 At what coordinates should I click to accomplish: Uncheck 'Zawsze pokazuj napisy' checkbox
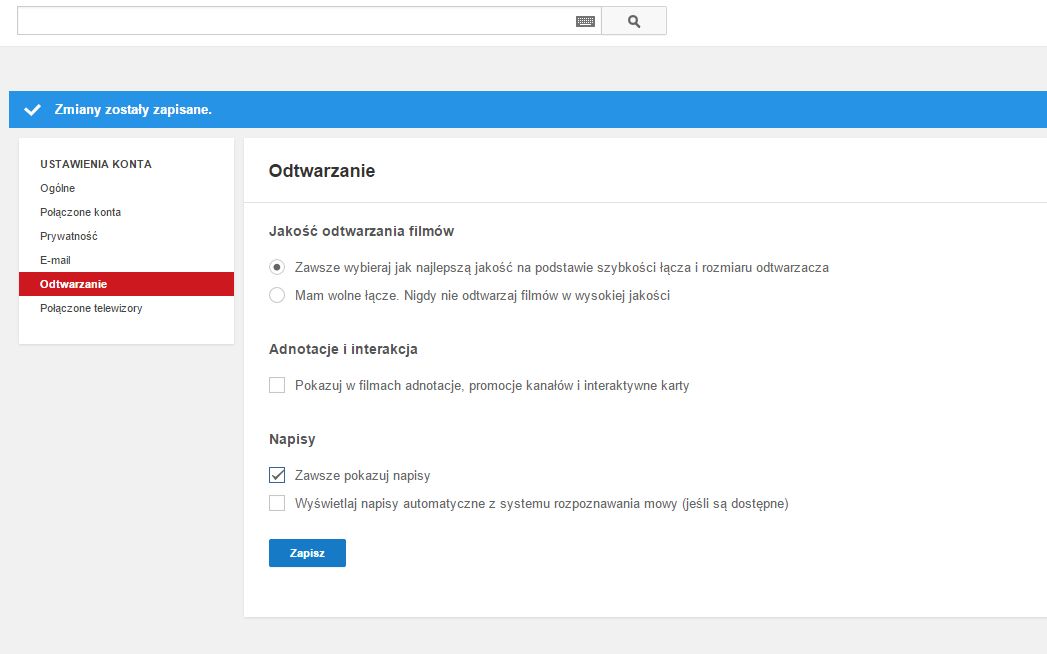[276, 475]
